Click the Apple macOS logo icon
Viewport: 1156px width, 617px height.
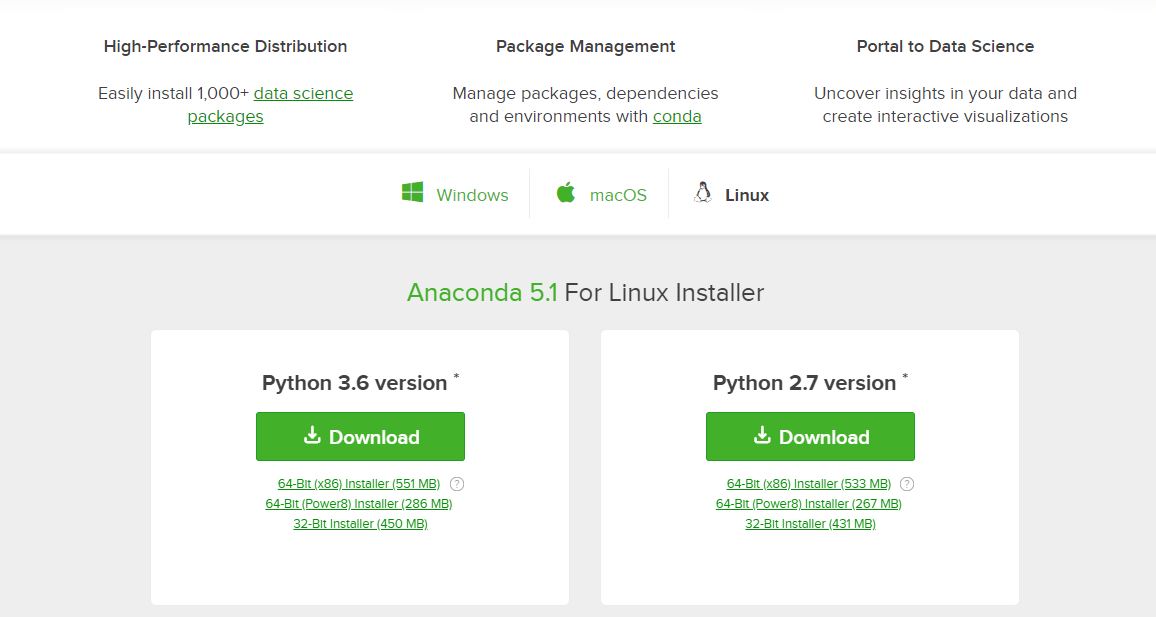(x=565, y=192)
